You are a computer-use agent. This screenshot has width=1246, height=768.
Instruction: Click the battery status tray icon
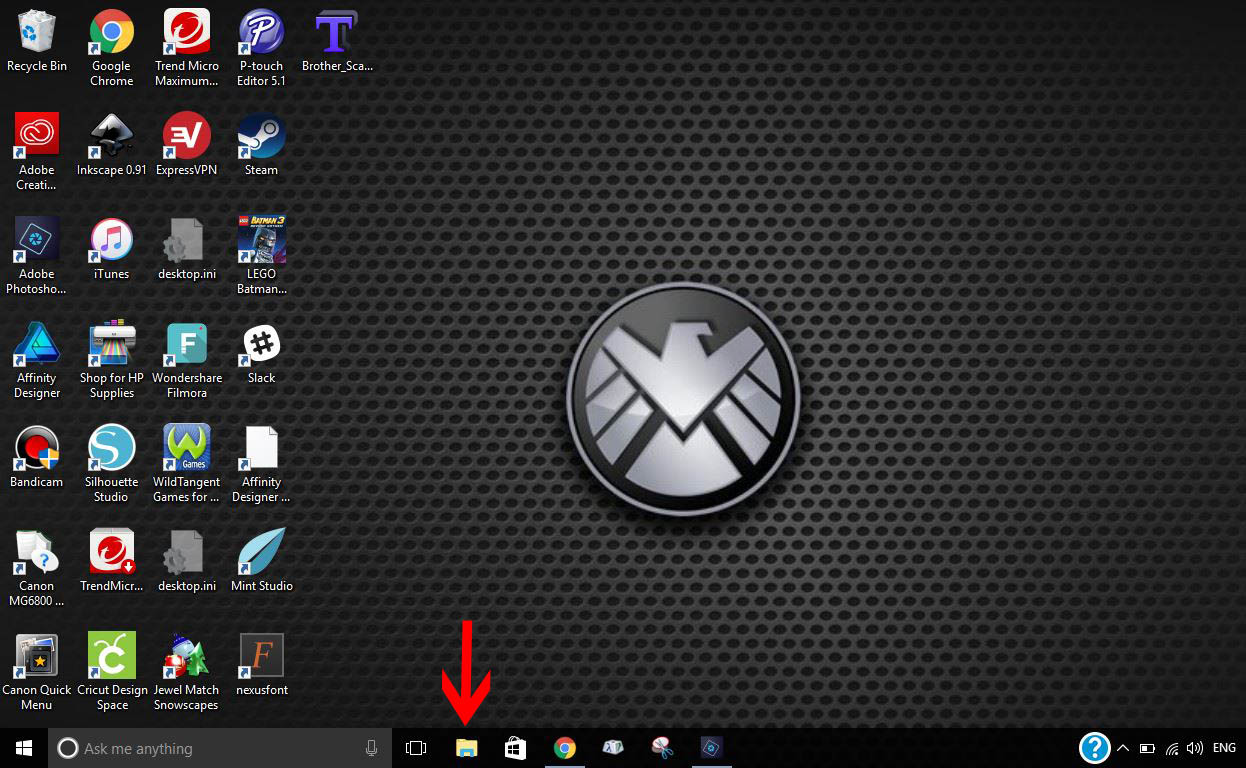pyautogui.click(x=1147, y=748)
